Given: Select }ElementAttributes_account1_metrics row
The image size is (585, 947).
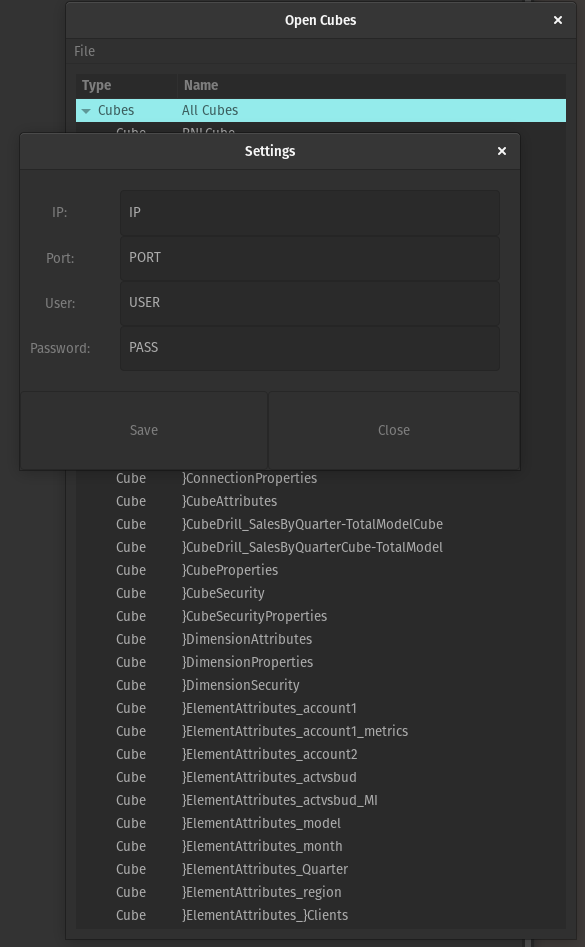Looking at the screenshot, I should click(x=321, y=731).
